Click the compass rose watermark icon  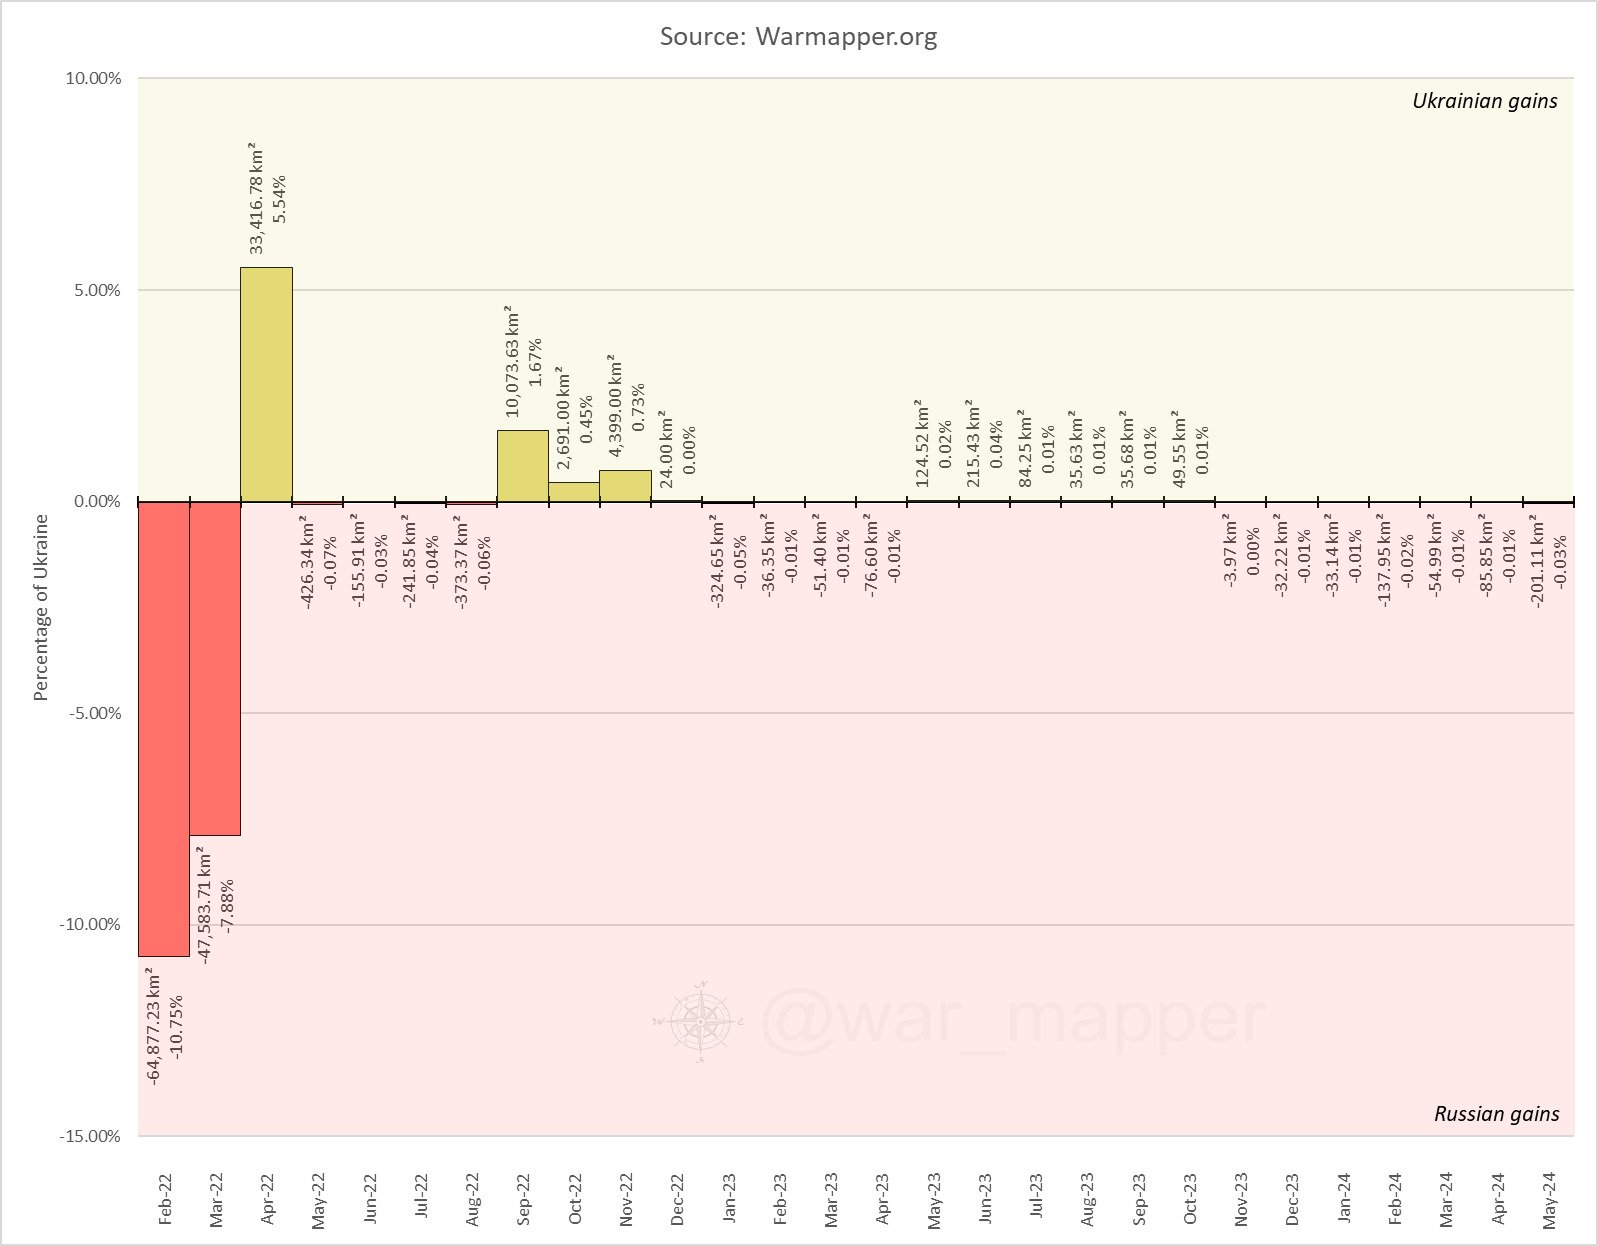click(x=698, y=1021)
